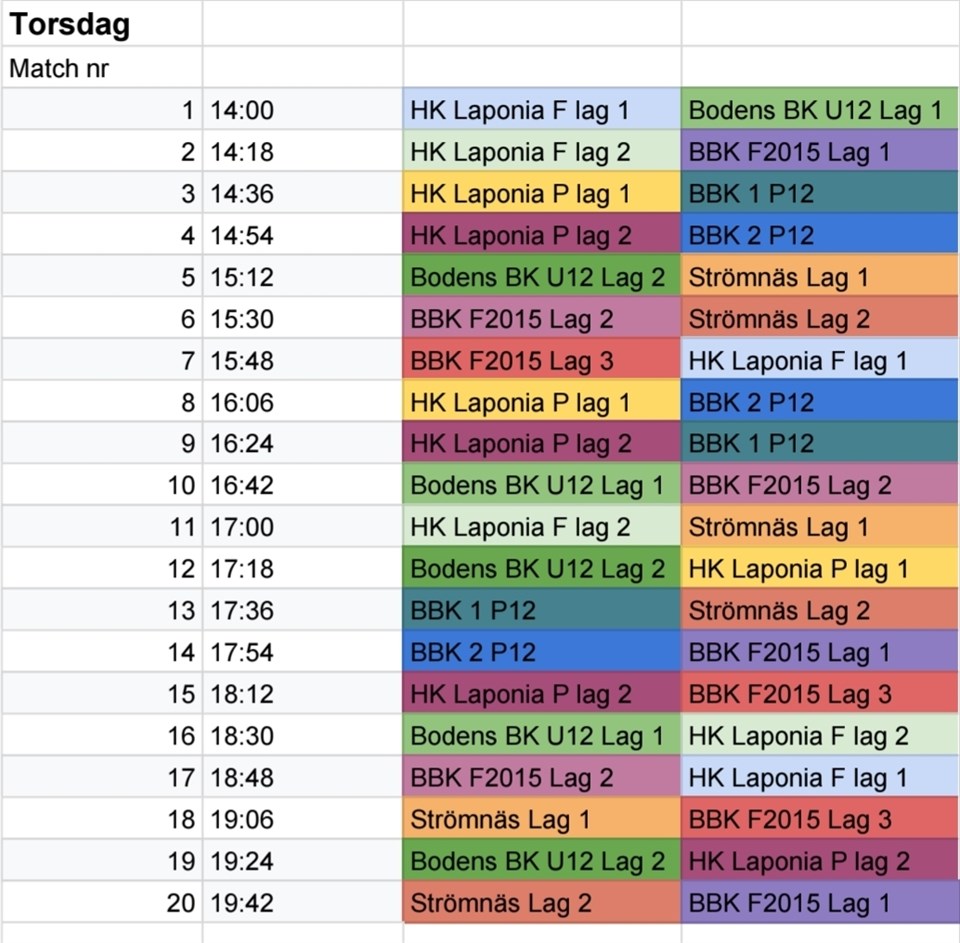Select Strömnäs Lag 1 at 15:12
The image size is (960, 943).
(x=820, y=276)
